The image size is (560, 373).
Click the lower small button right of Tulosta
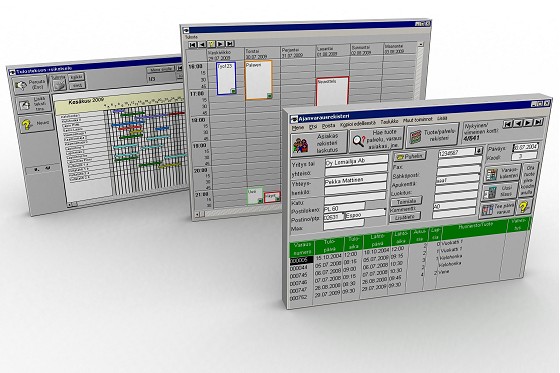point(77,85)
